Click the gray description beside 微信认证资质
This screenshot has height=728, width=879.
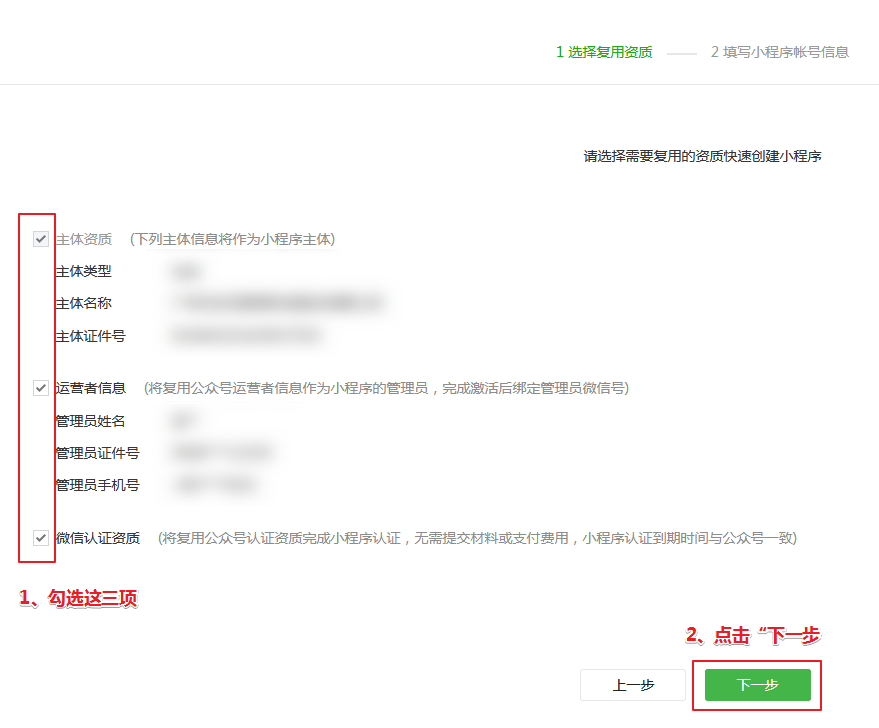pos(477,538)
